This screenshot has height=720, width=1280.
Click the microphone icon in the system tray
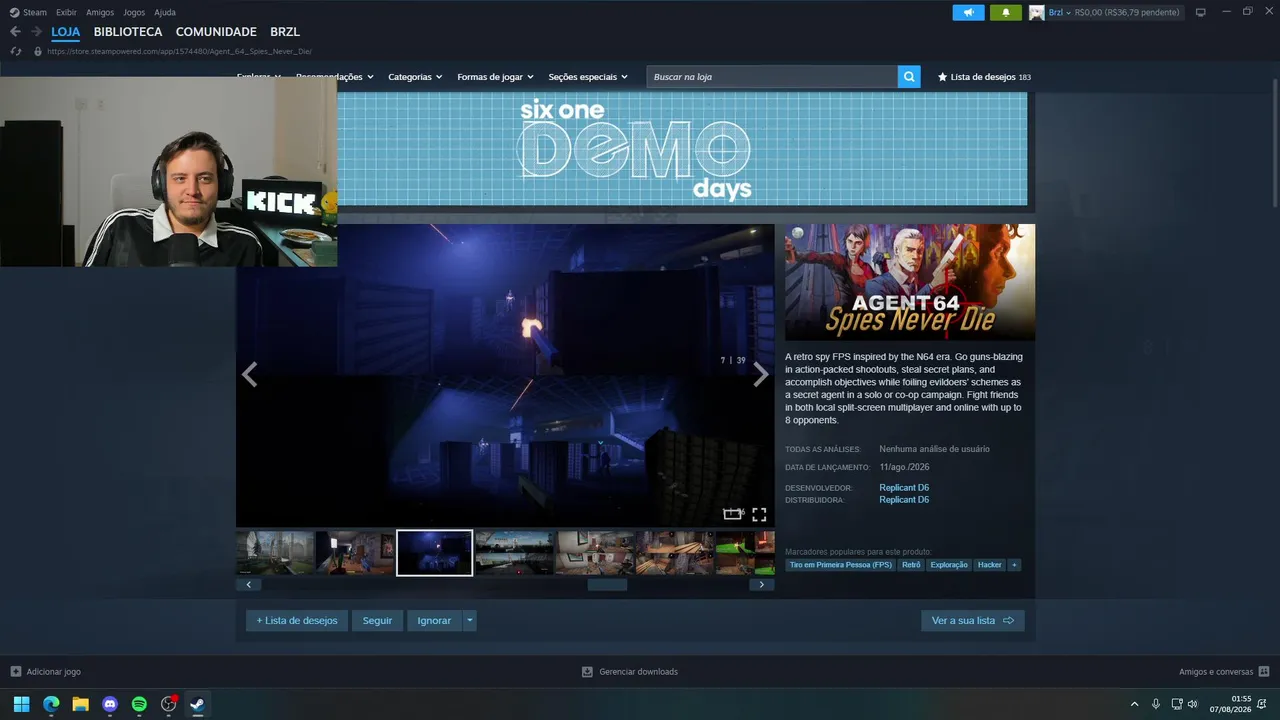(x=1156, y=704)
